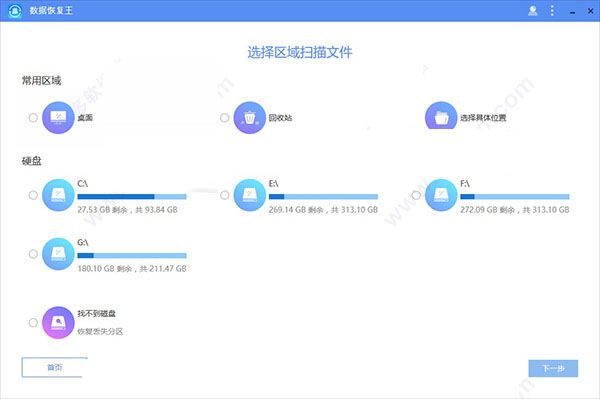Viewport: 600px width, 399px height.
Task: Click the 硬盘 section heading
Action: [31, 161]
